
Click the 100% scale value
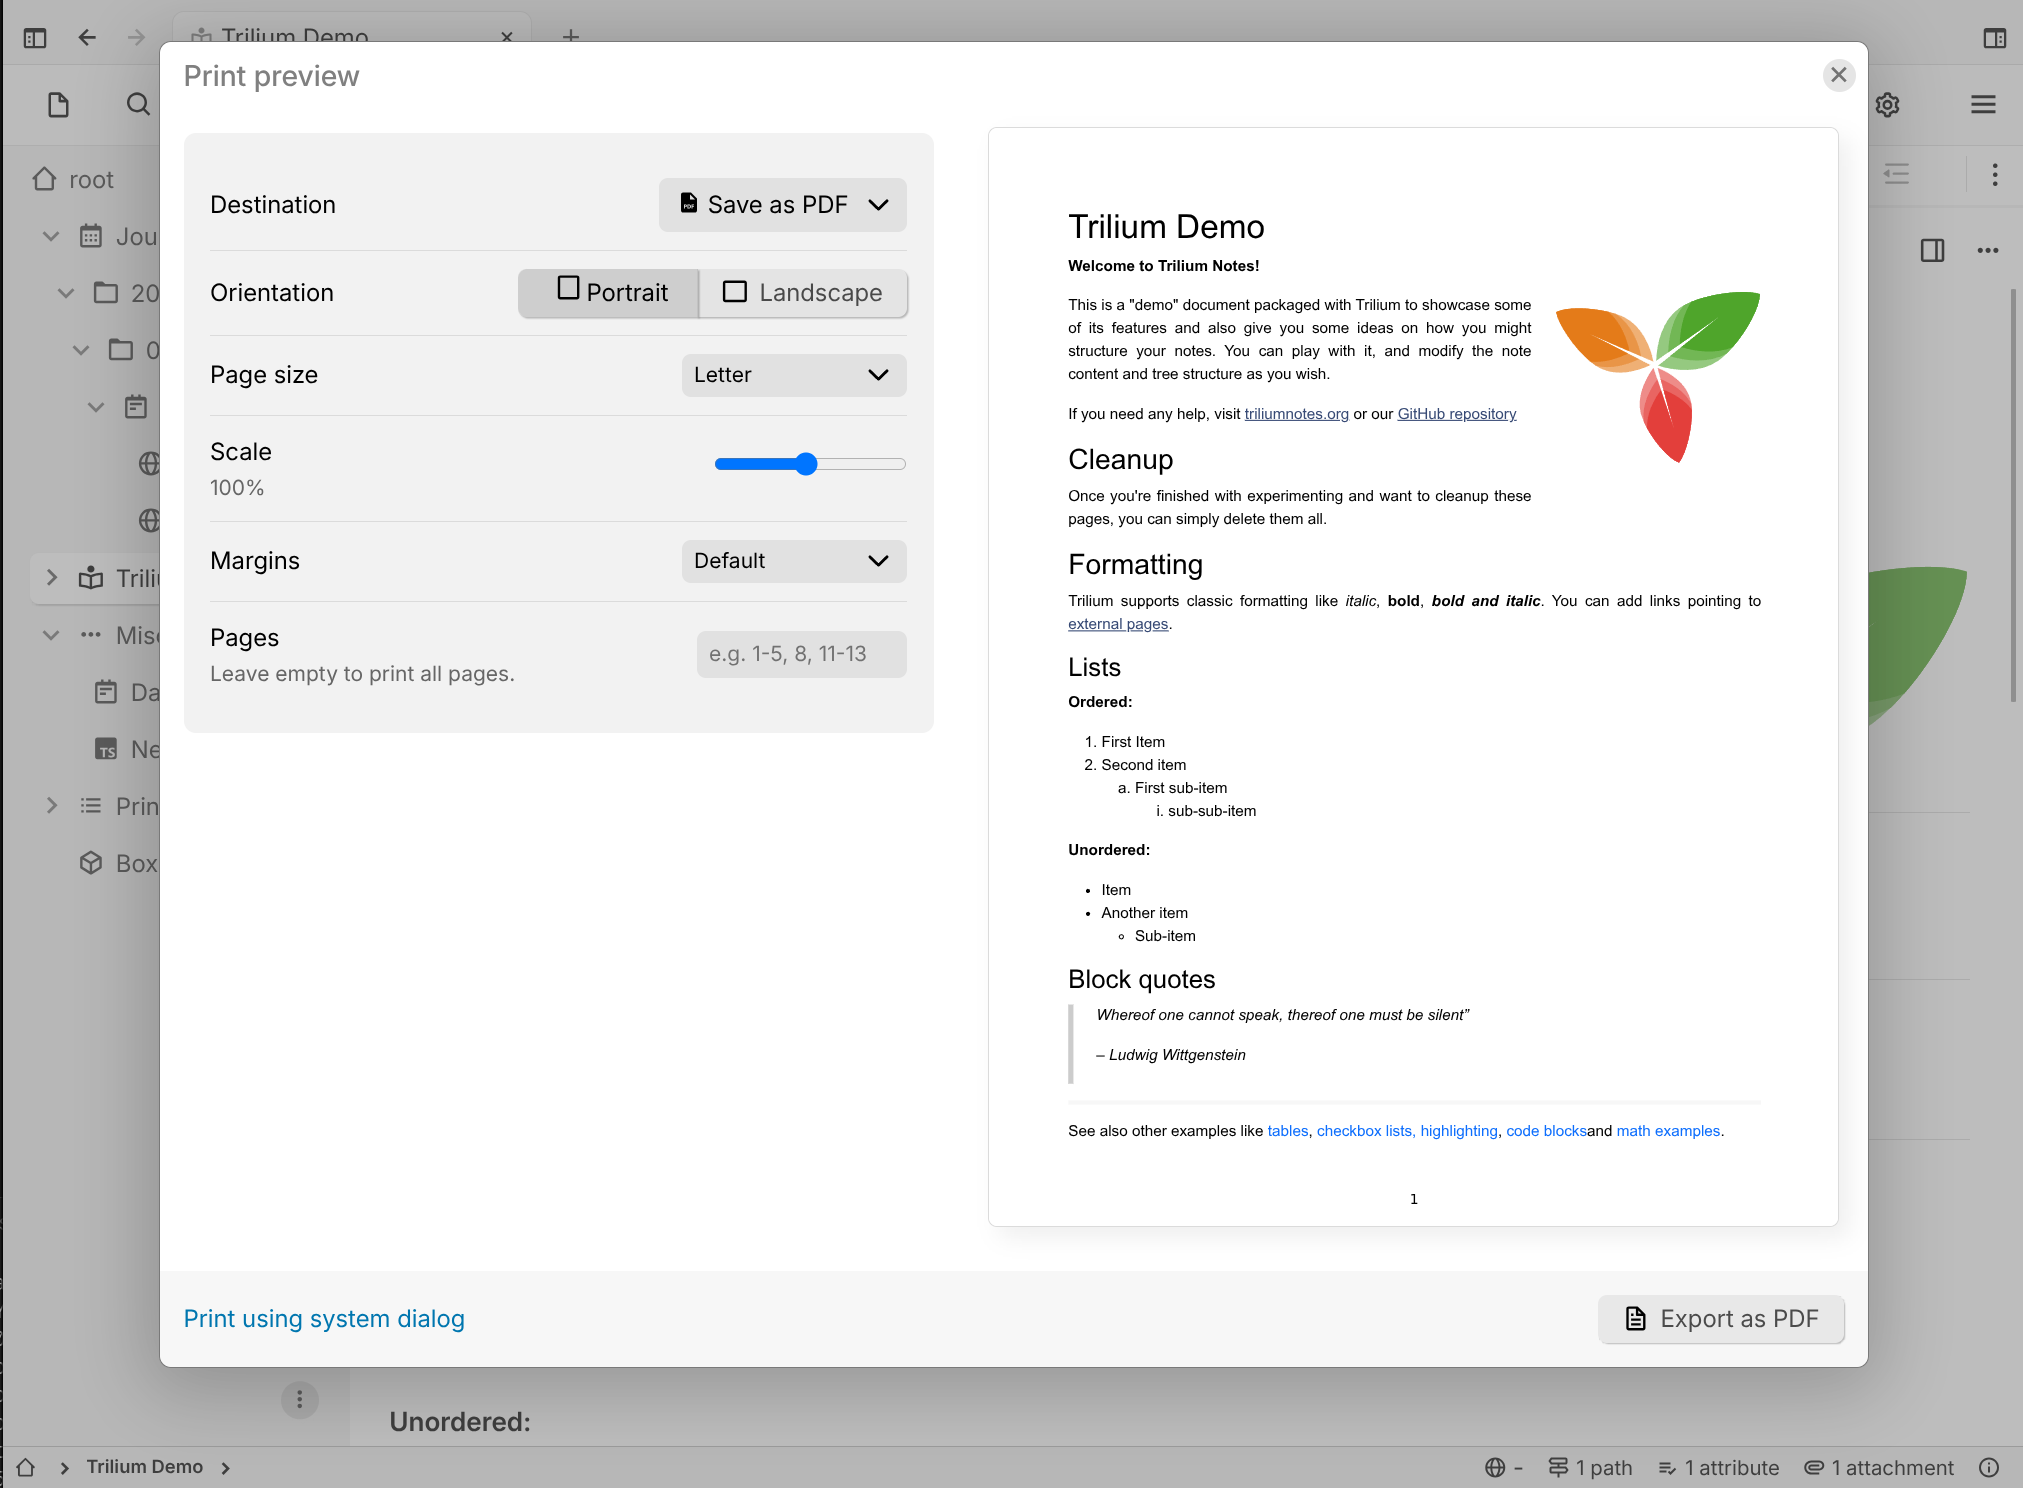pos(237,488)
